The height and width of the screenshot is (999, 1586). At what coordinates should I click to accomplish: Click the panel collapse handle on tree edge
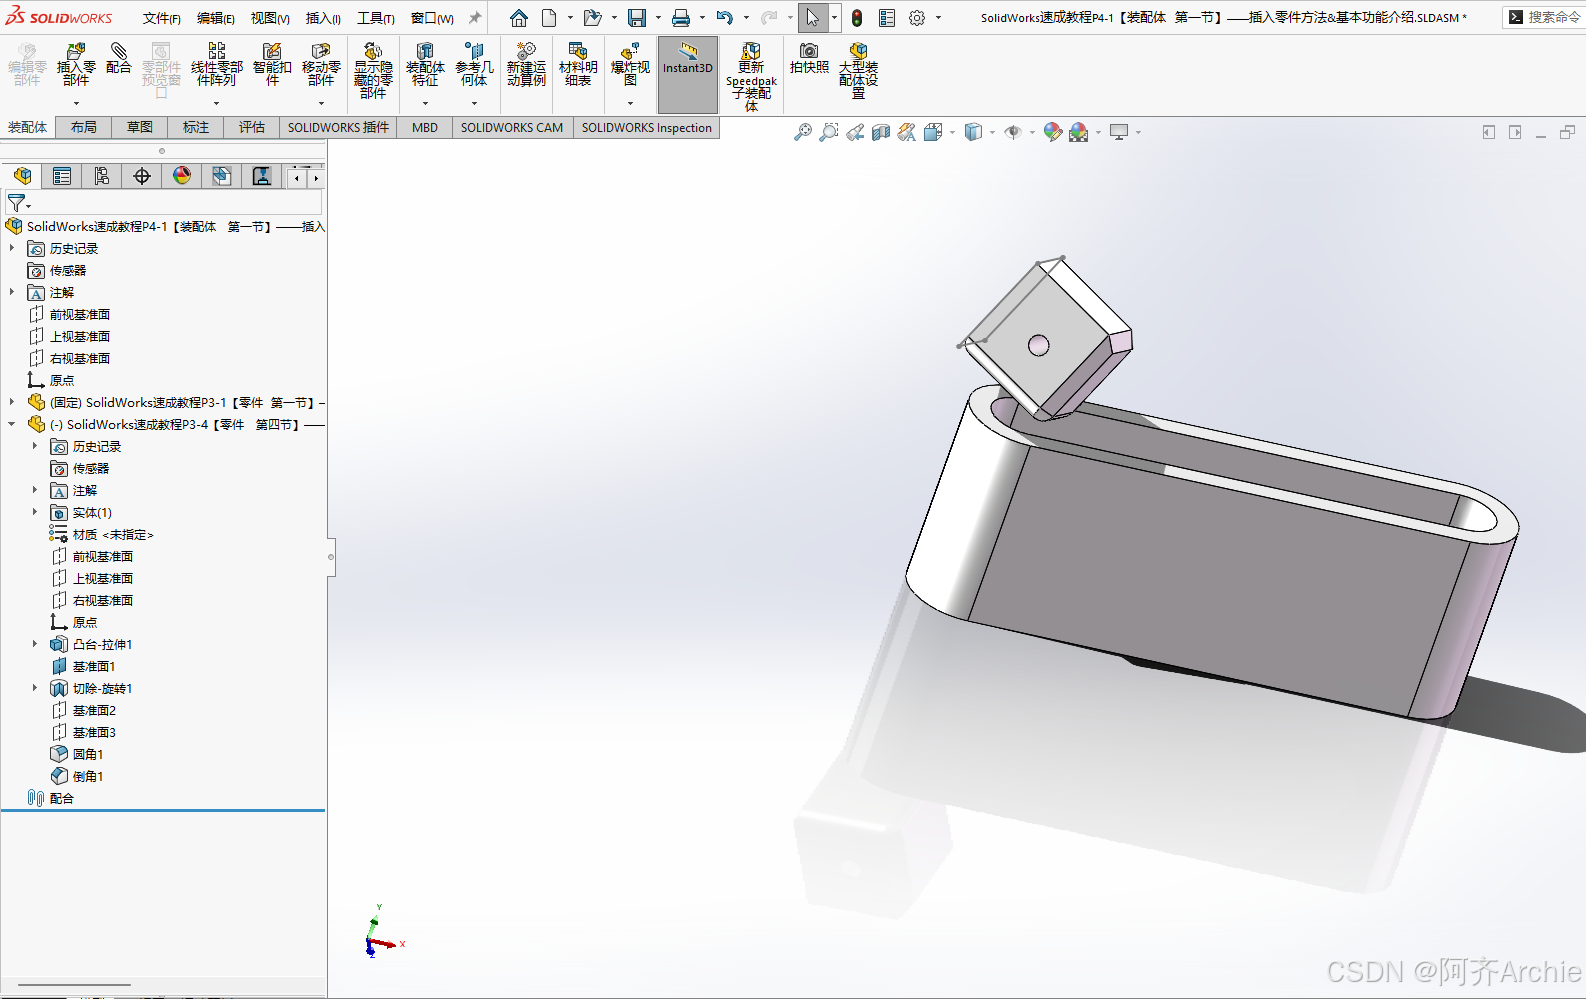click(331, 557)
